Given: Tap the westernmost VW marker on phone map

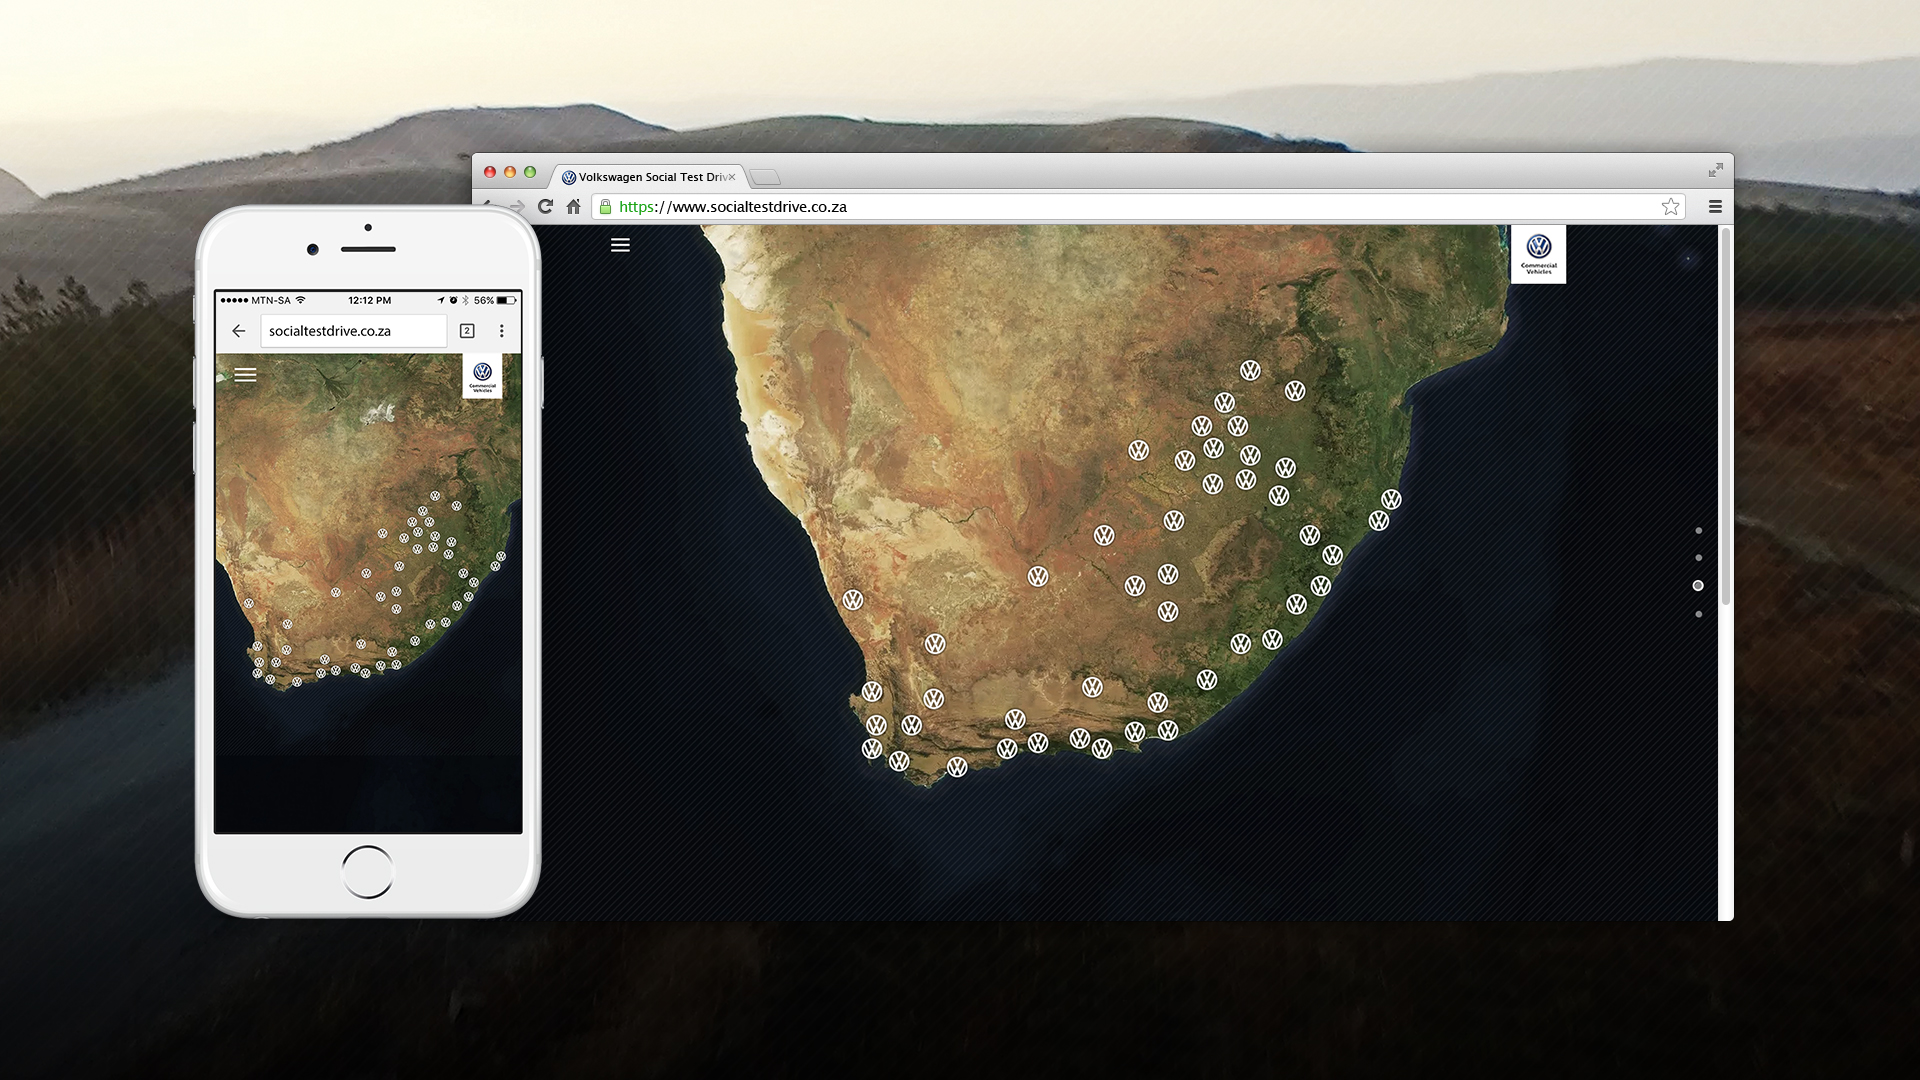Looking at the screenshot, I should 249,603.
